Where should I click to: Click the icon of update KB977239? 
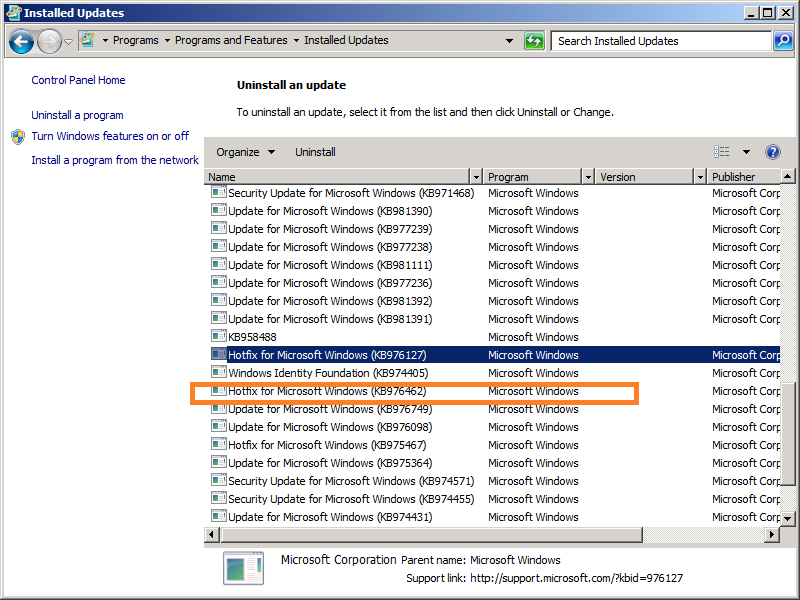pyautogui.click(x=219, y=228)
